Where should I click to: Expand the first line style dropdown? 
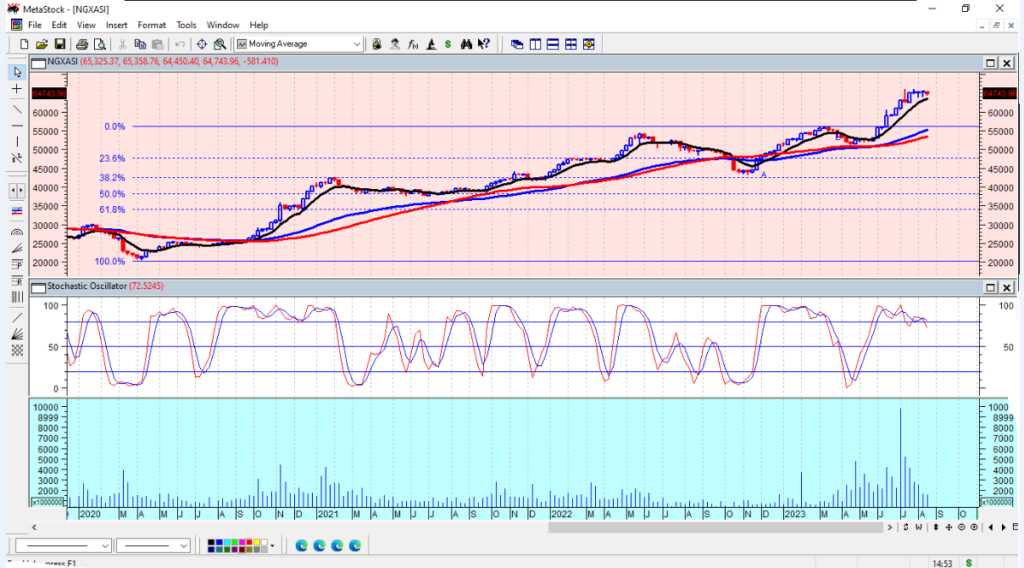105,546
